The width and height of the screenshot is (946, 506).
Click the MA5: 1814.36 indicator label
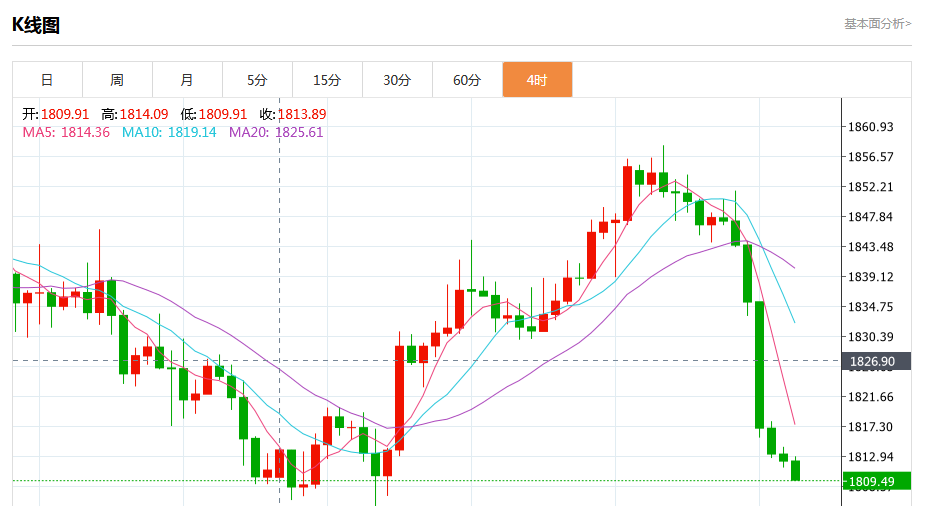[66, 132]
